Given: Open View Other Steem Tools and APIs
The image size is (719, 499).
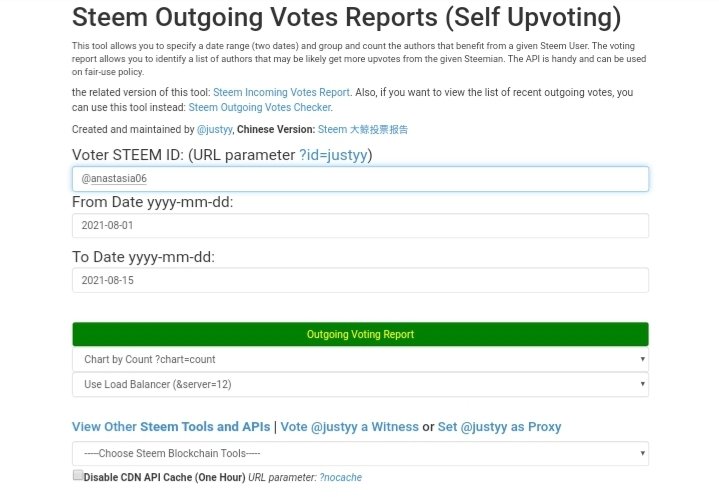Looking at the screenshot, I should 171,427.
